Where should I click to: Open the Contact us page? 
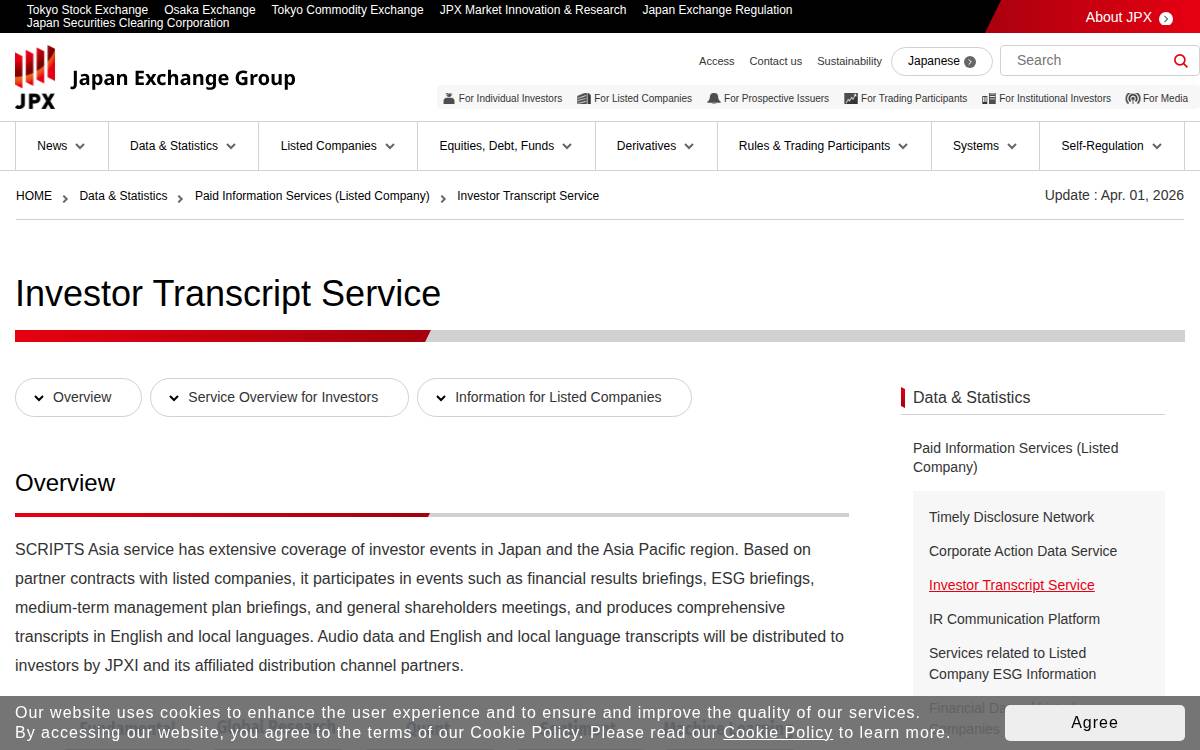tap(775, 61)
